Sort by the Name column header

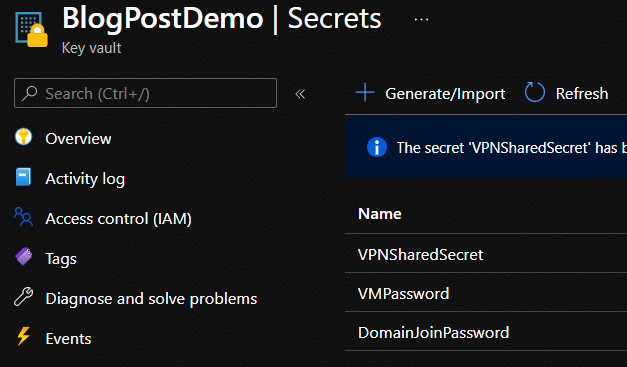click(x=379, y=214)
